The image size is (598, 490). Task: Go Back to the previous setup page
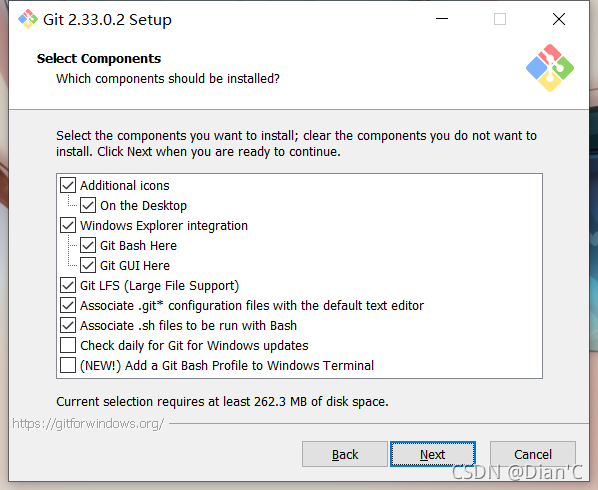pos(345,454)
